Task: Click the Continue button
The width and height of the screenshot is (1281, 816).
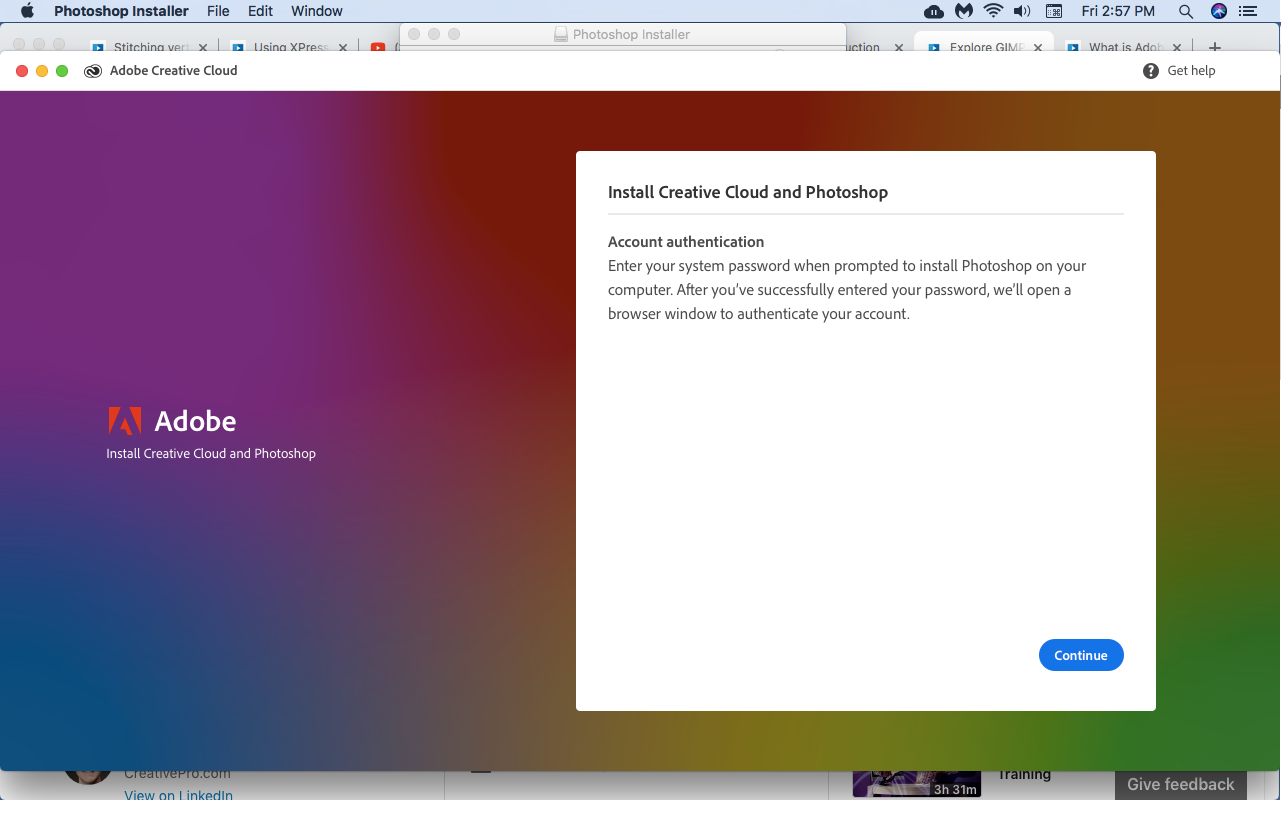Action: [1081, 655]
